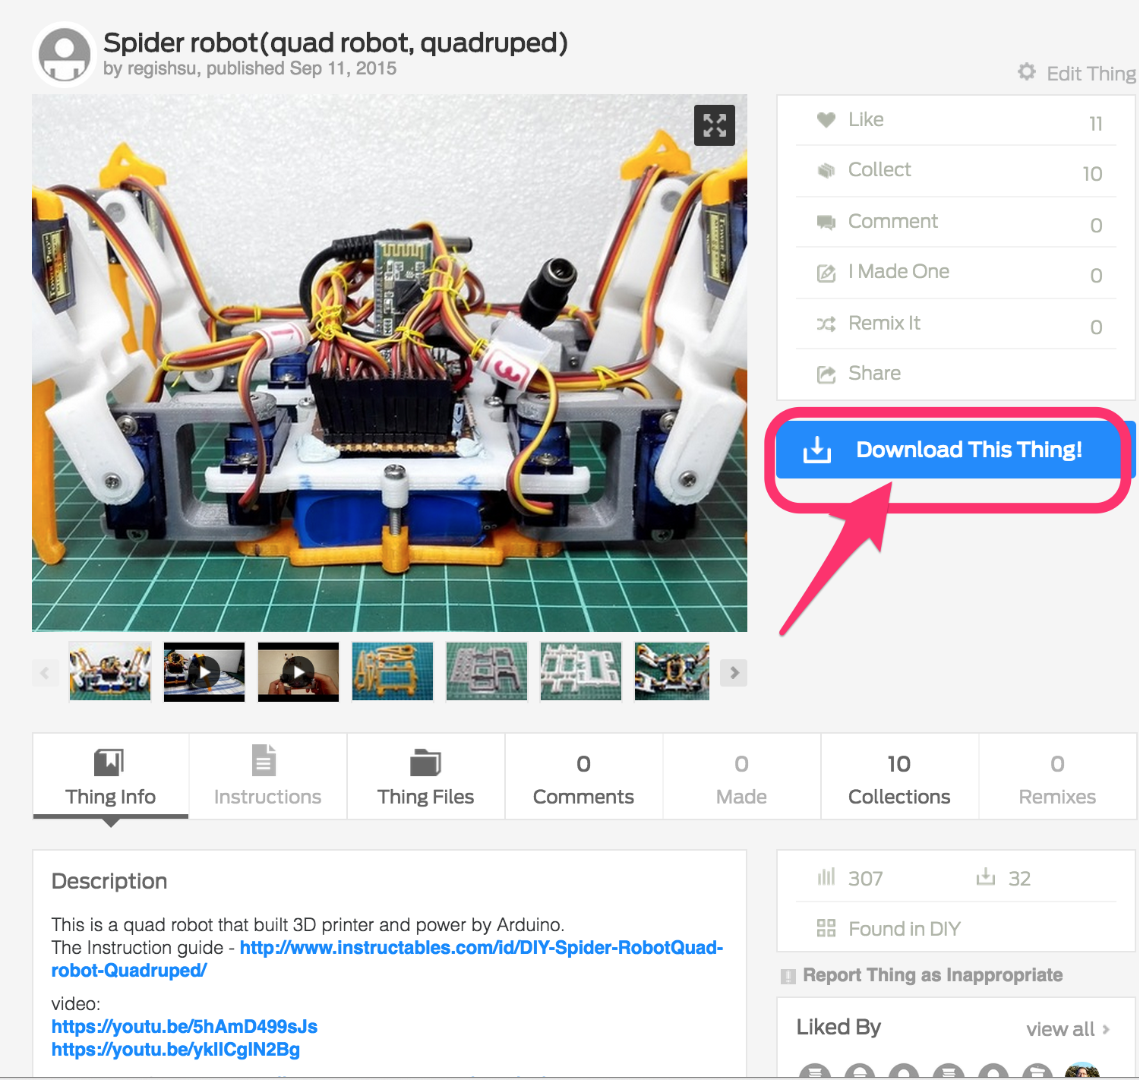The height and width of the screenshot is (1080, 1139).
Task: Click the Collect icon
Action: pyautogui.click(x=826, y=170)
